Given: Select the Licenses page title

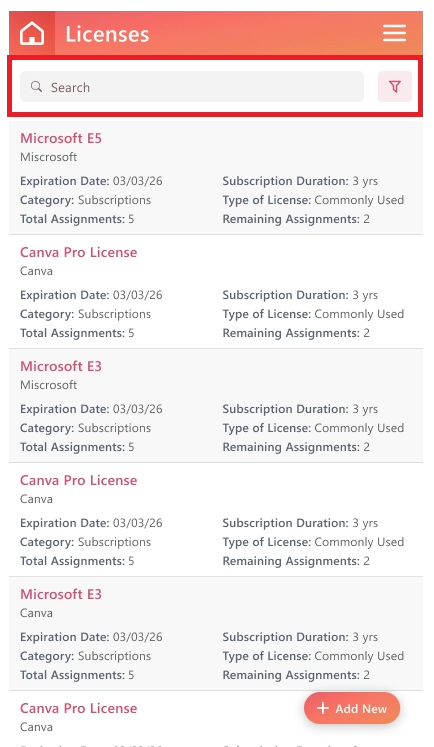Looking at the screenshot, I should coord(107,34).
